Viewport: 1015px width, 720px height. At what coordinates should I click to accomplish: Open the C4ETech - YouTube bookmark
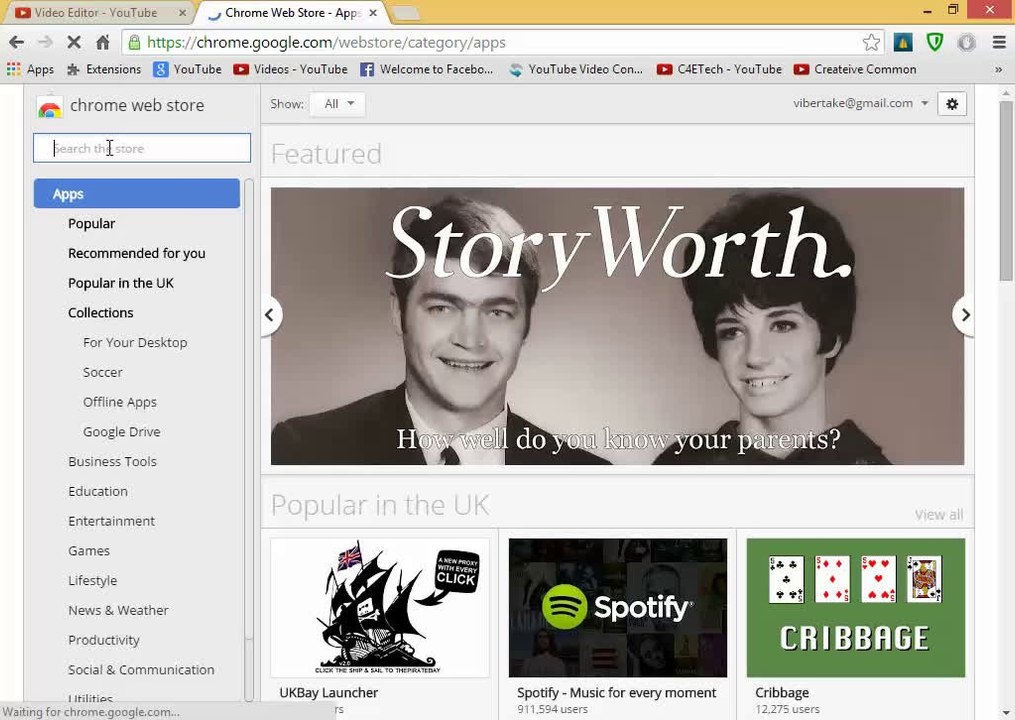(x=719, y=69)
